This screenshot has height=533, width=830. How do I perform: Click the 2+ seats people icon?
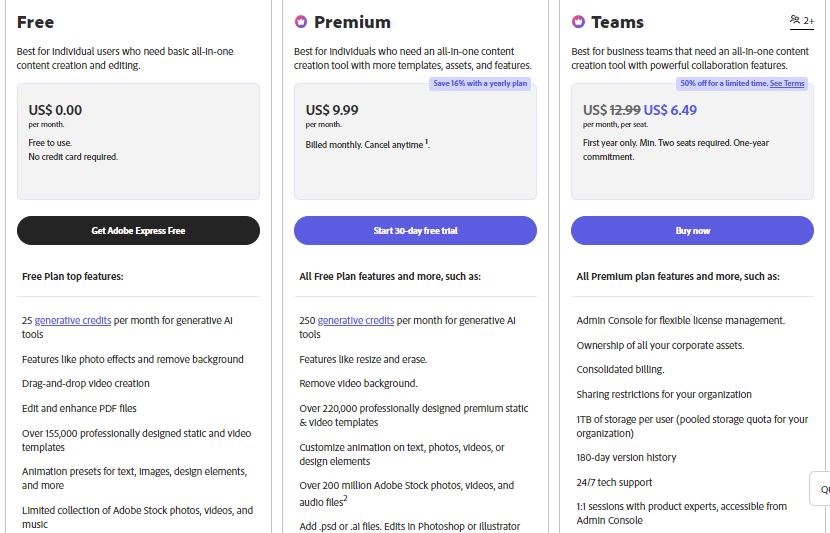(x=801, y=20)
